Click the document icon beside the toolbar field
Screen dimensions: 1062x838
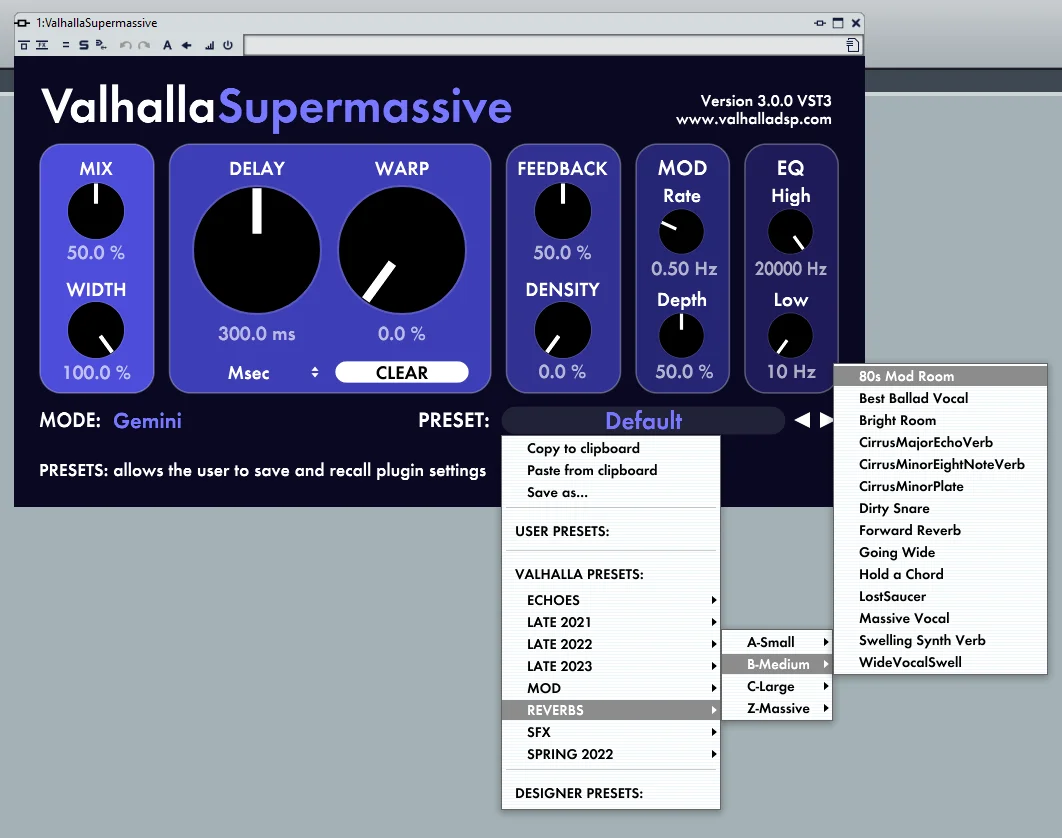[x=853, y=45]
